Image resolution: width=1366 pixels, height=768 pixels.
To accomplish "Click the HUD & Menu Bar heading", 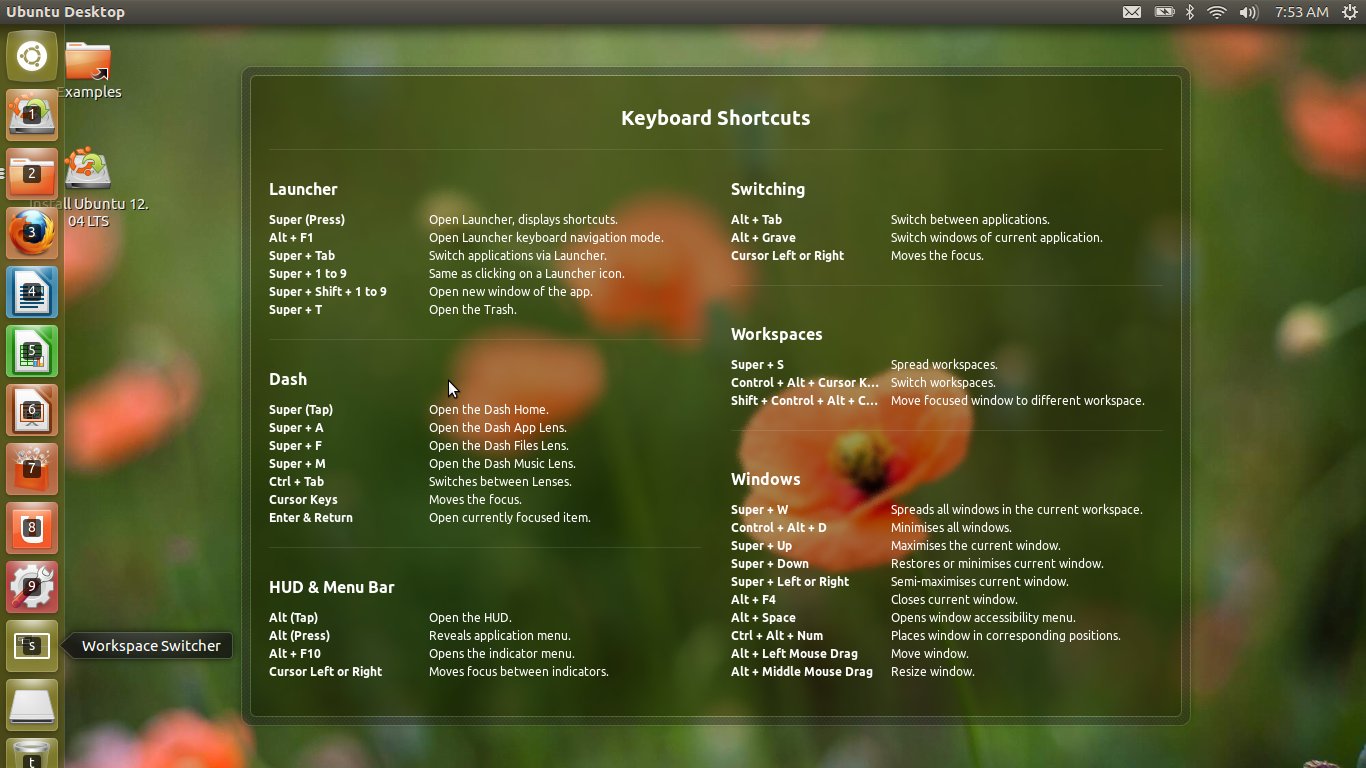I will click(x=332, y=587).
